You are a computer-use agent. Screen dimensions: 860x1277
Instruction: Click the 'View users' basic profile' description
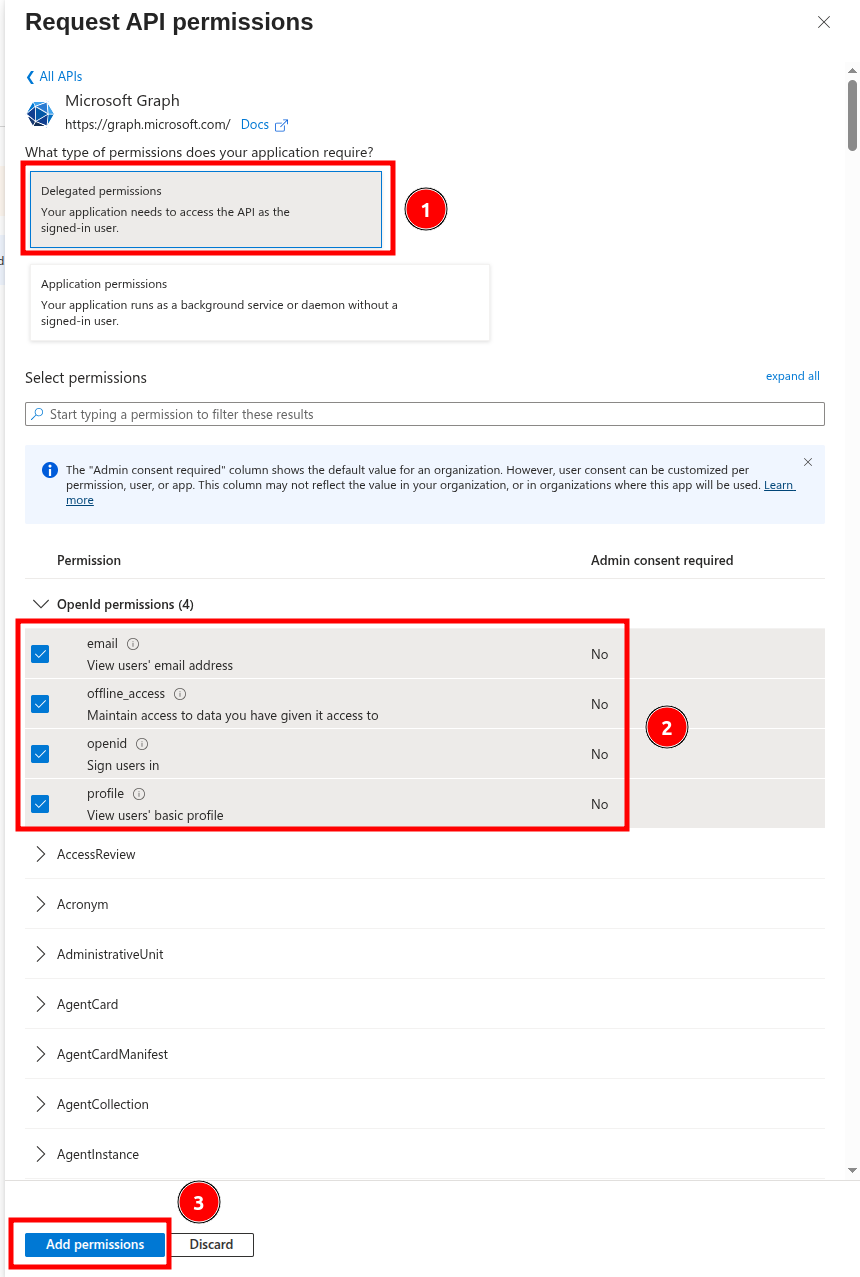coord(155,815)
